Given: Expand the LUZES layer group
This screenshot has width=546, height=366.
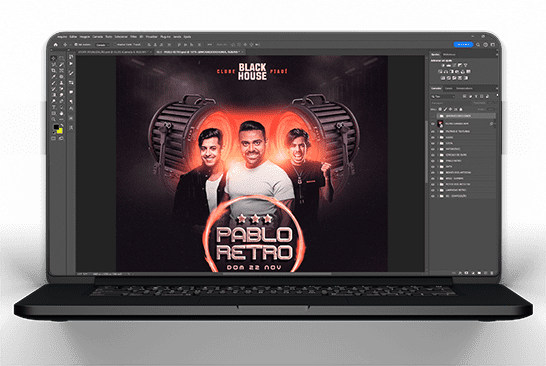Looking at the screenshot, I should coord(438,138).
